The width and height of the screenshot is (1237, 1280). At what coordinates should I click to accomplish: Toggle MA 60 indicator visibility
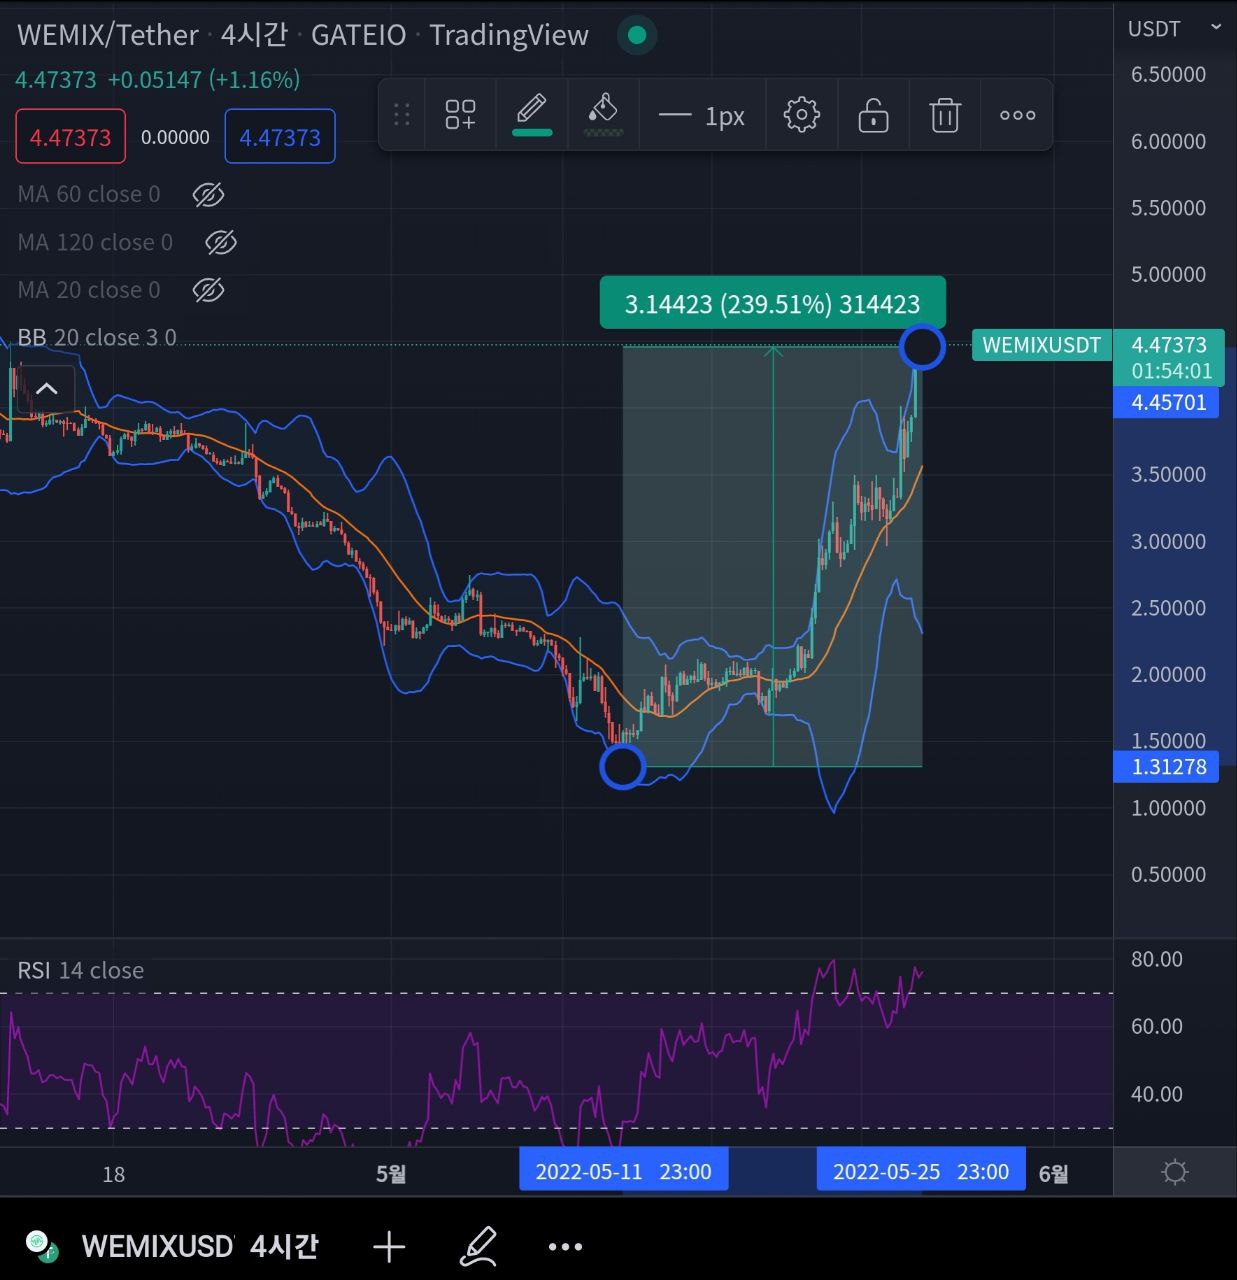(x=208, y=194)
